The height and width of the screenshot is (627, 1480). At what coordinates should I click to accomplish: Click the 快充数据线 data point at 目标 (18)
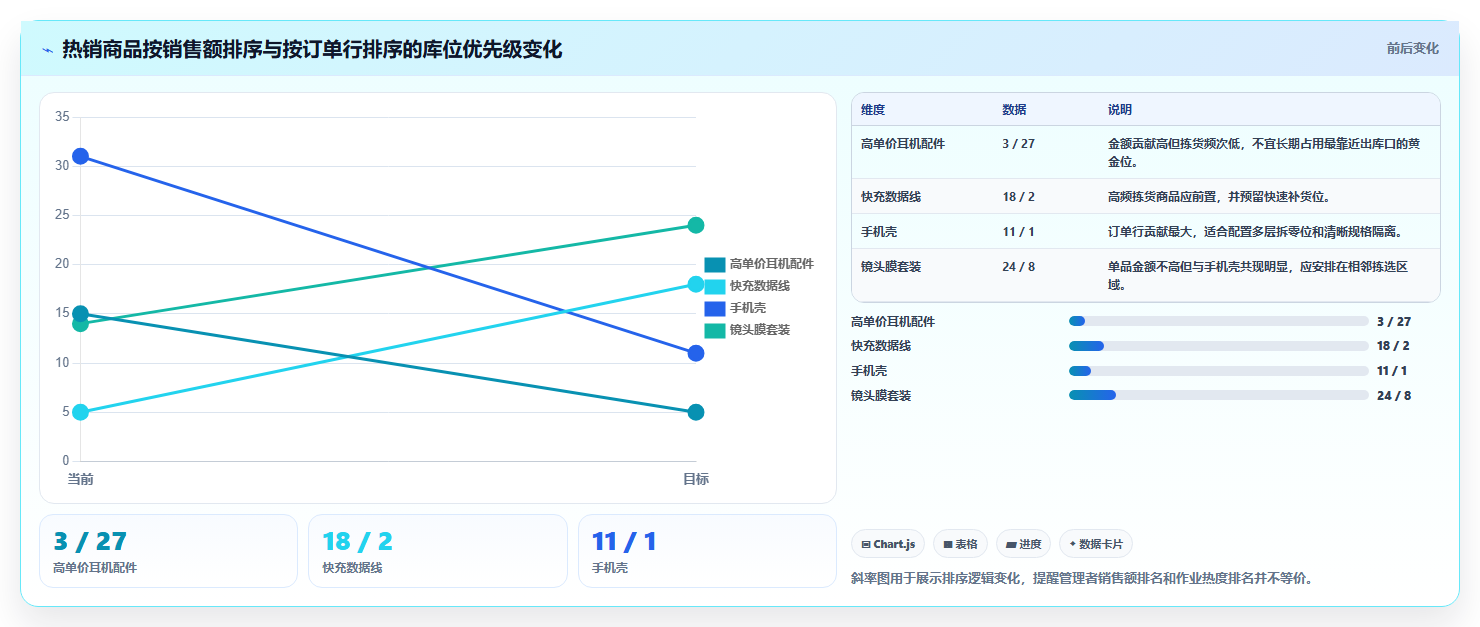[696, 284]
